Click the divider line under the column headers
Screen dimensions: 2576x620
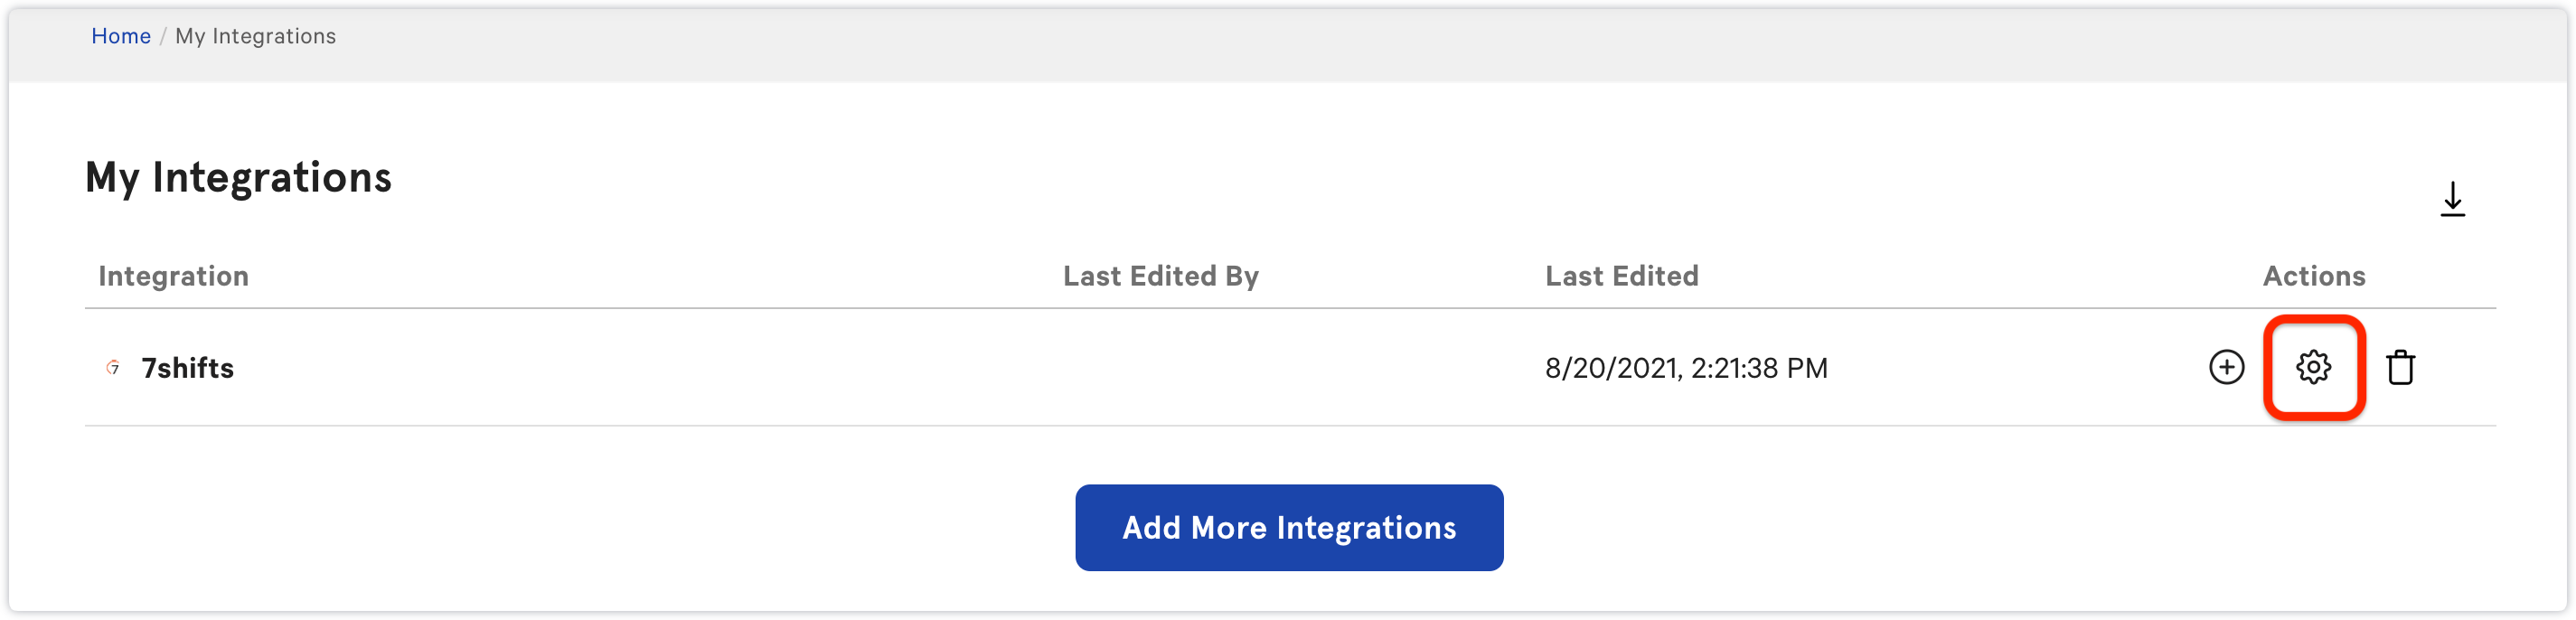click(x=1288, y=308)
